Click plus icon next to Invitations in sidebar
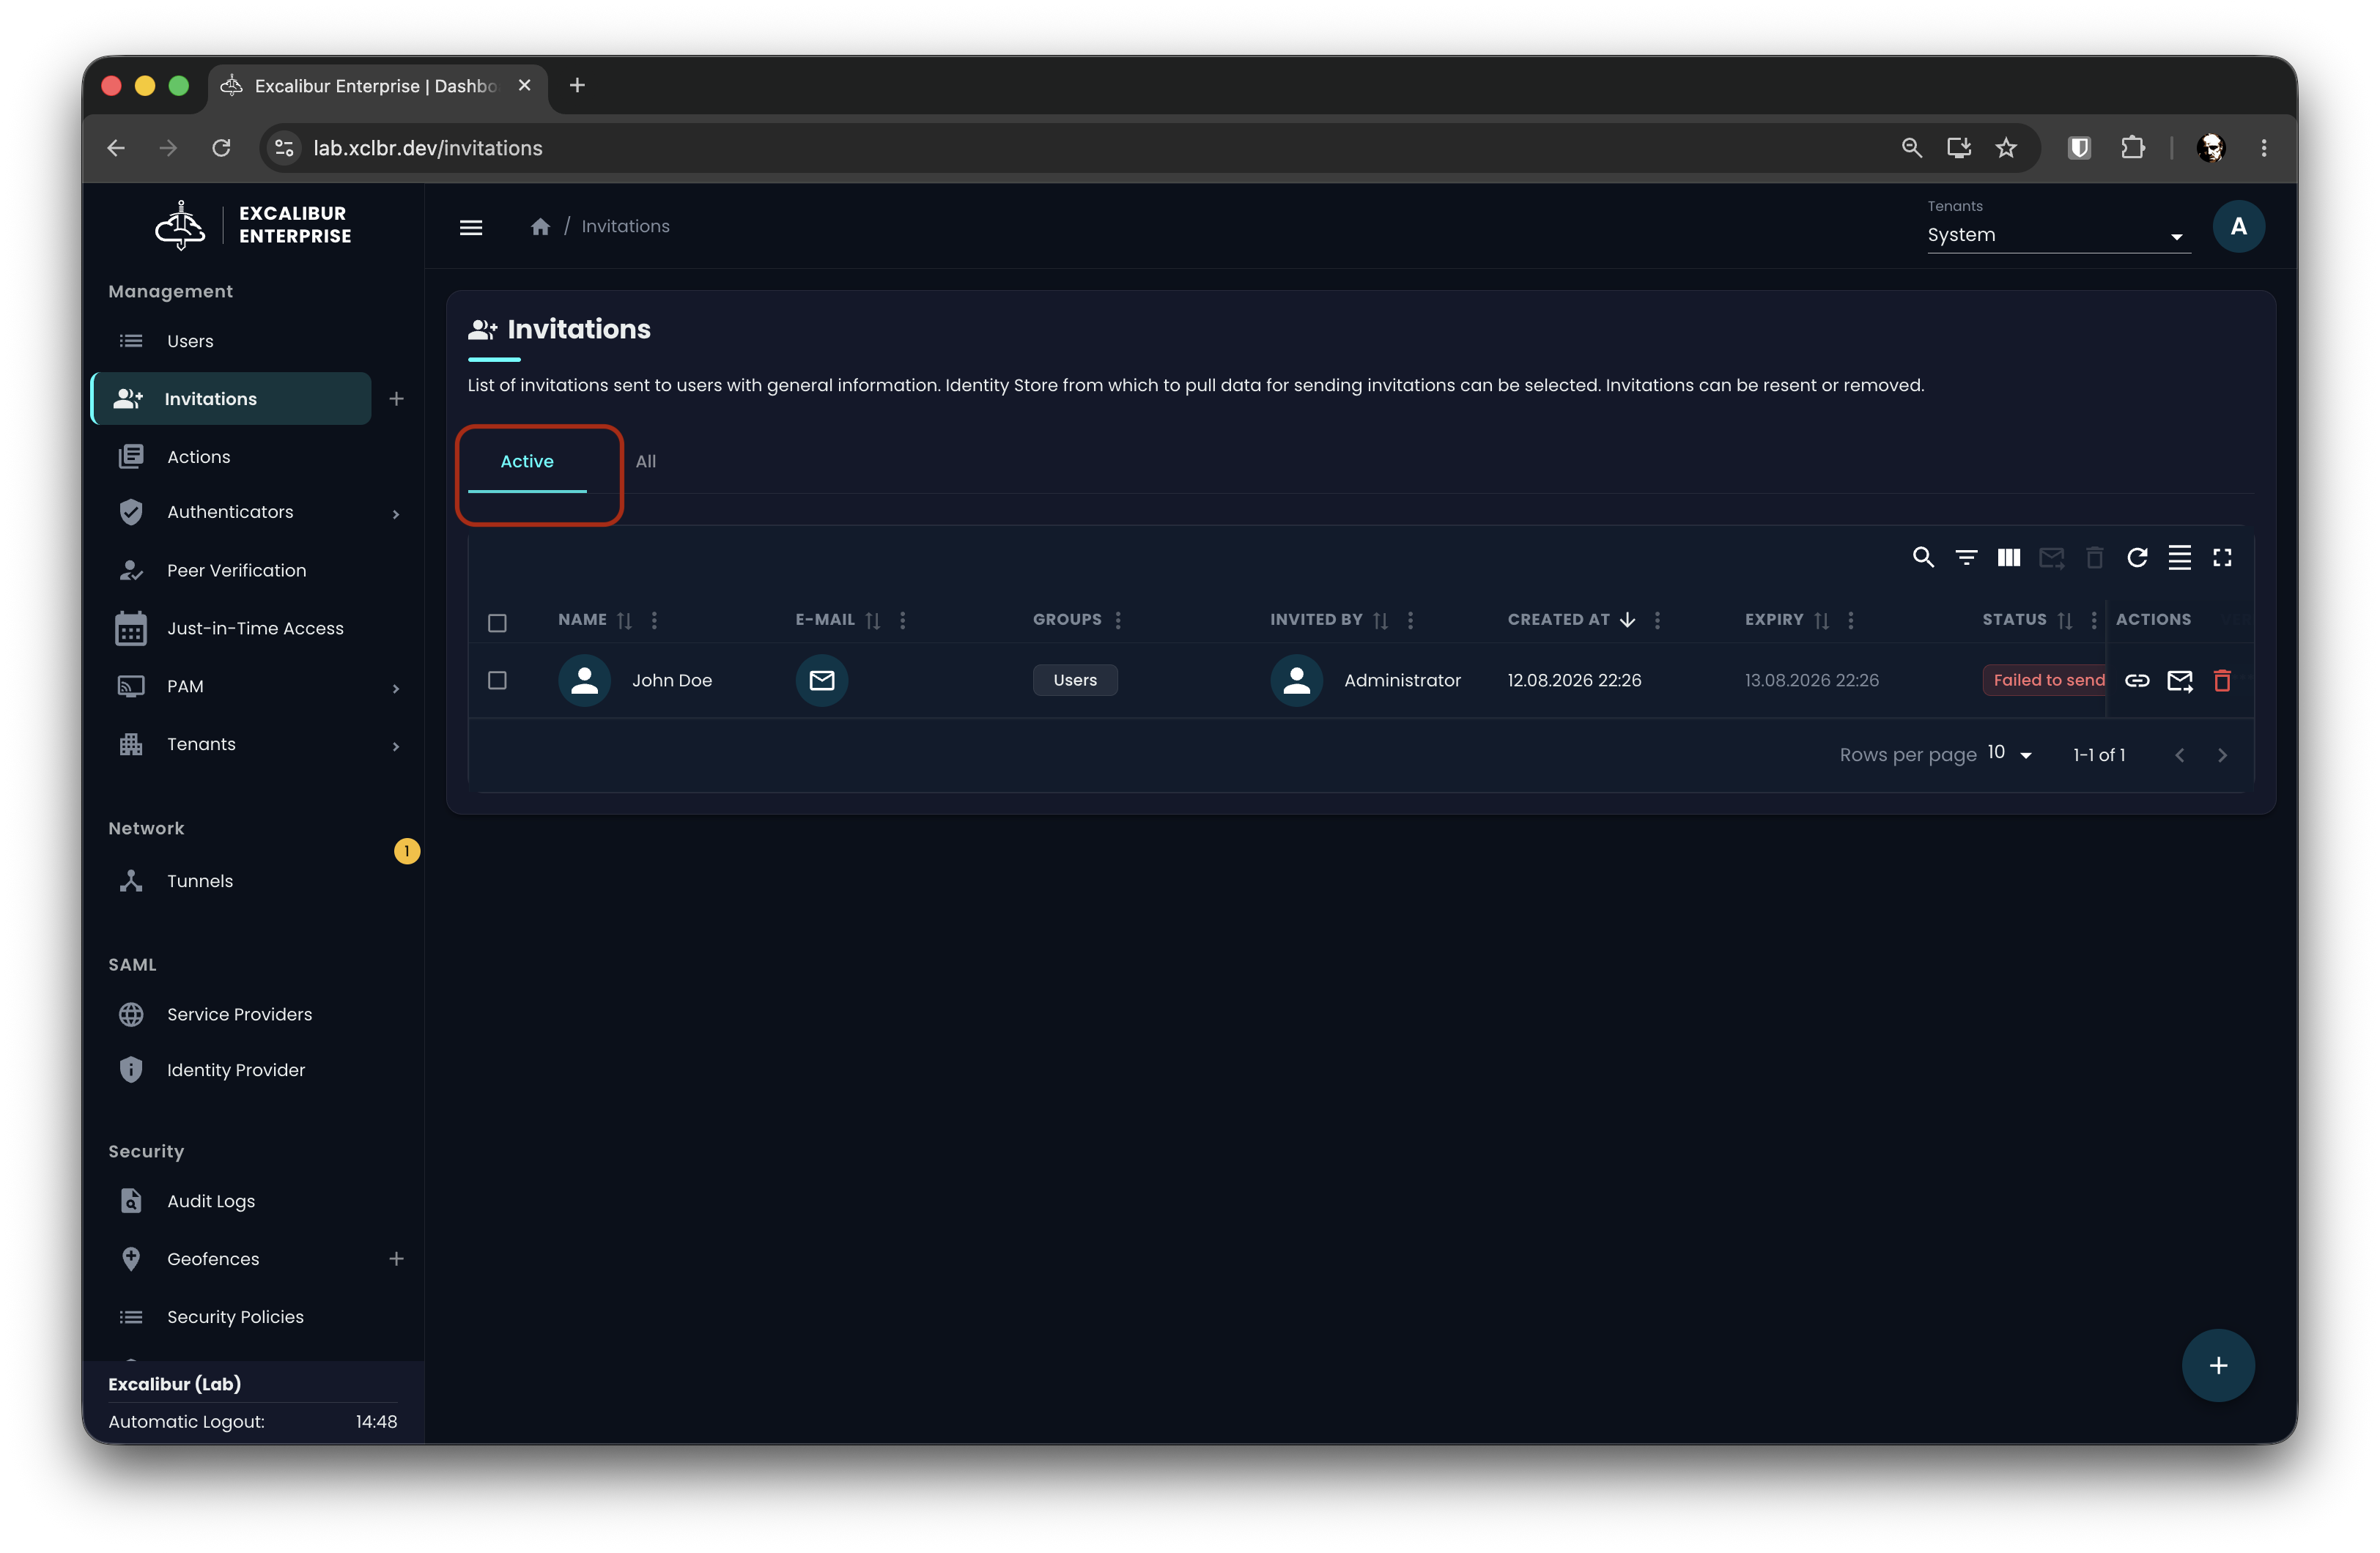 tap(396, 399)
